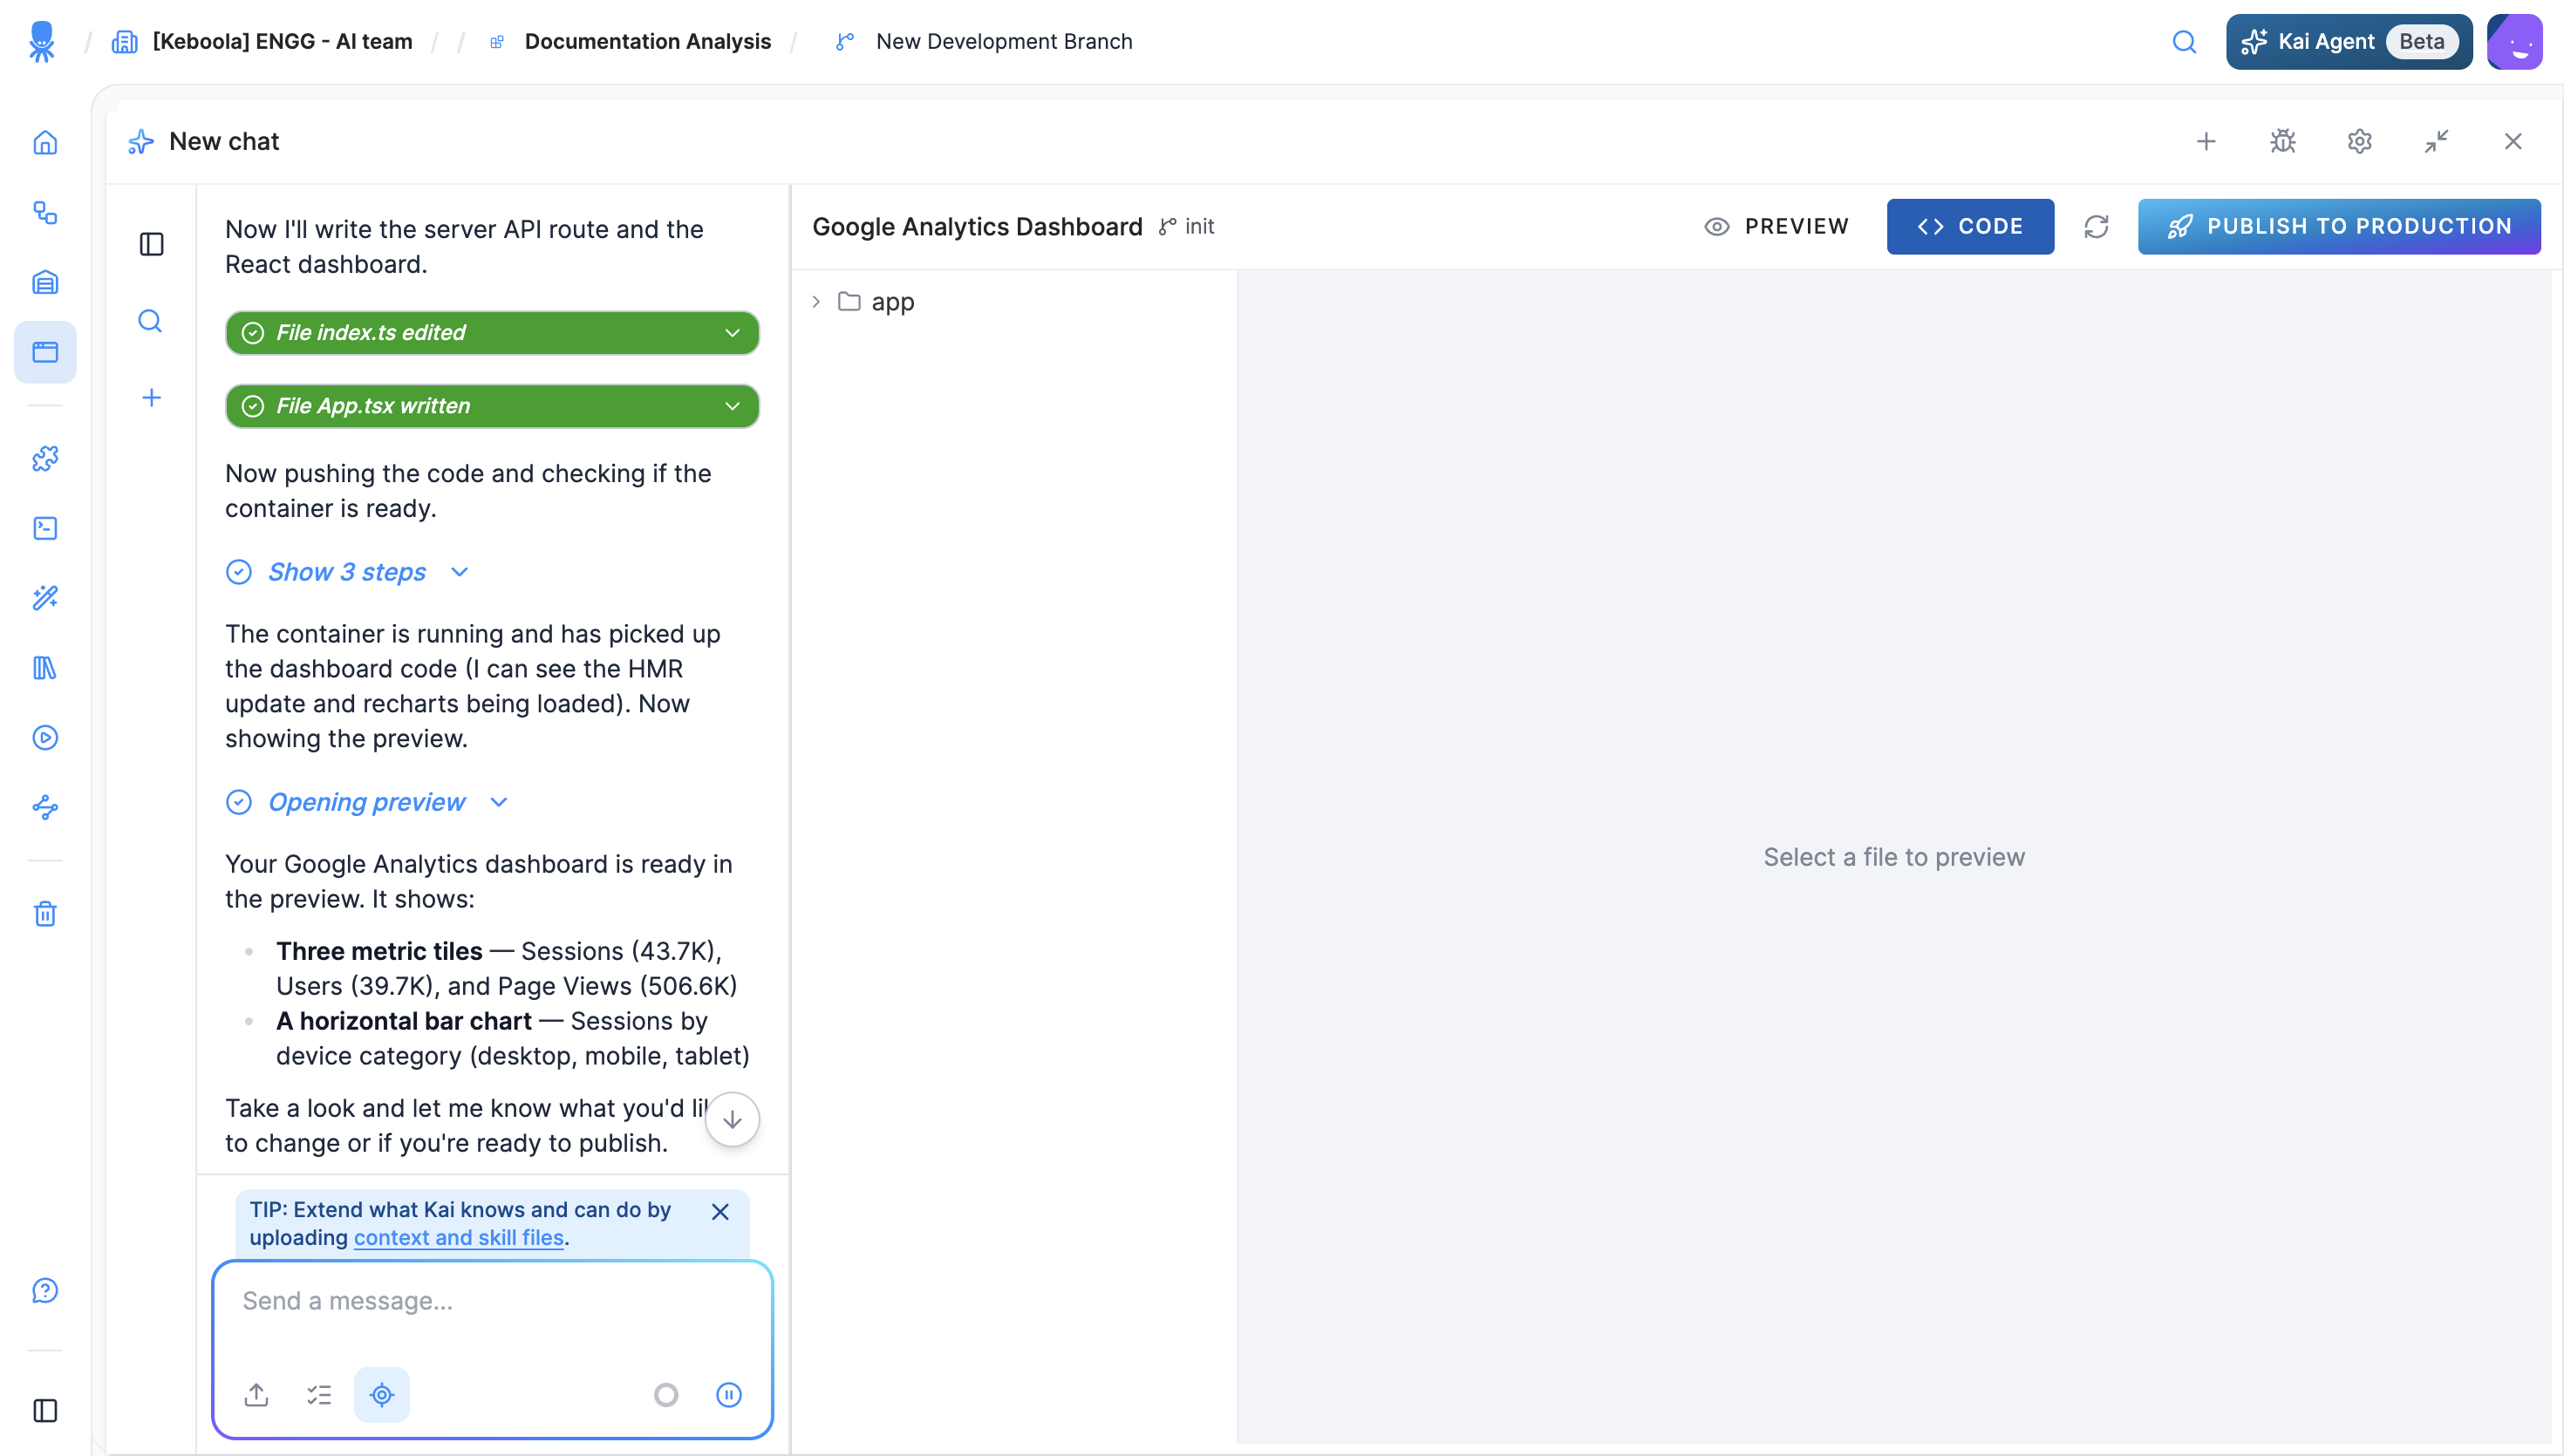Open the user avatar menu

[x=2514, y=42]
